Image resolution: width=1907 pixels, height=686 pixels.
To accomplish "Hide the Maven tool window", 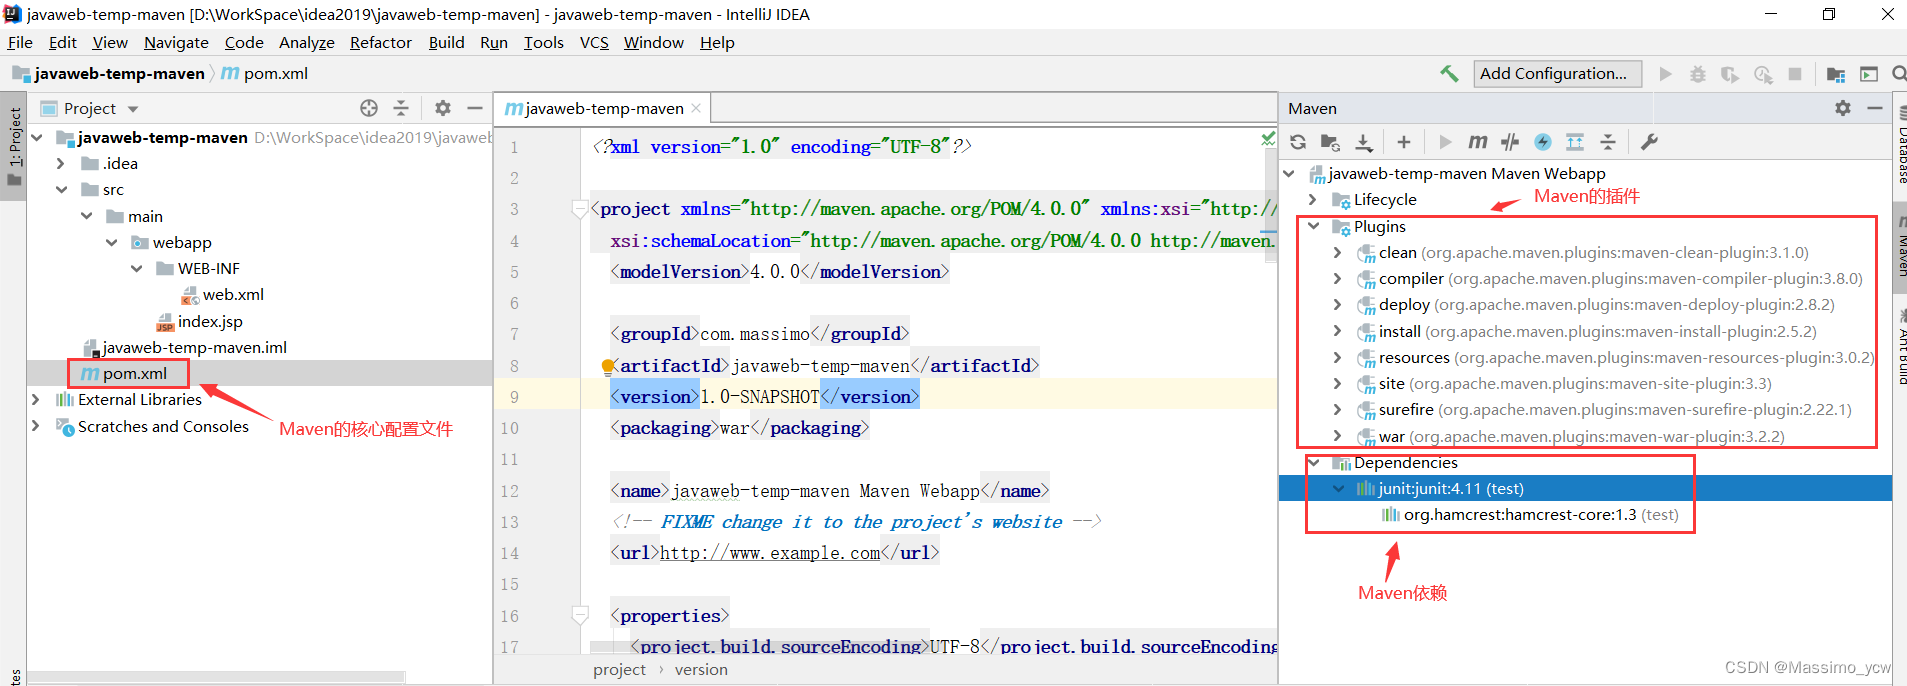I will coord(1875,108).
